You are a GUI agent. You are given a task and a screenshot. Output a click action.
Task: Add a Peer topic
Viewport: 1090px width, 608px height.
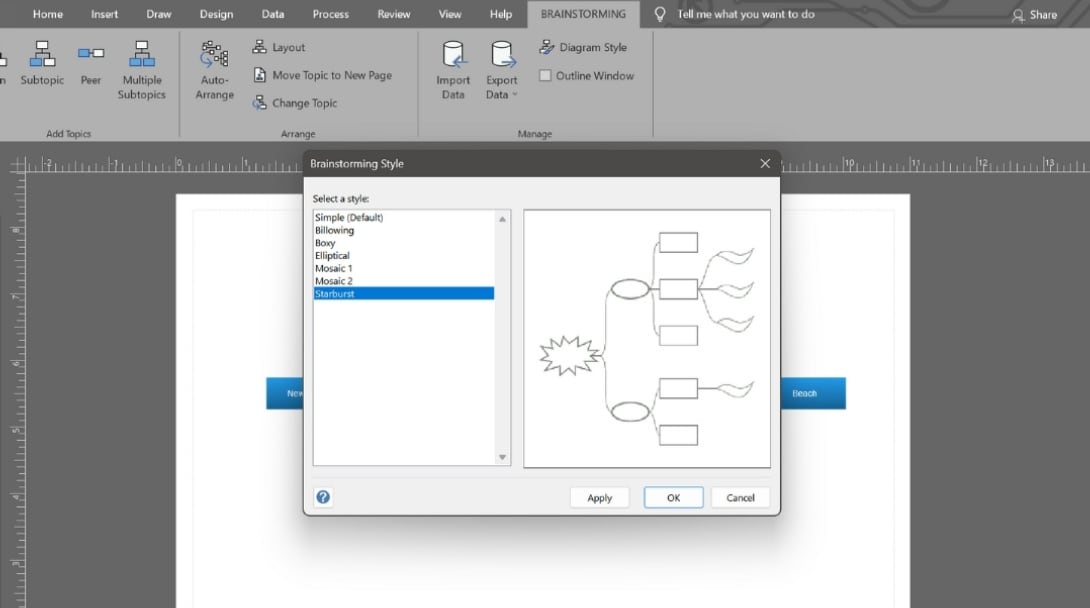[90, 63]
